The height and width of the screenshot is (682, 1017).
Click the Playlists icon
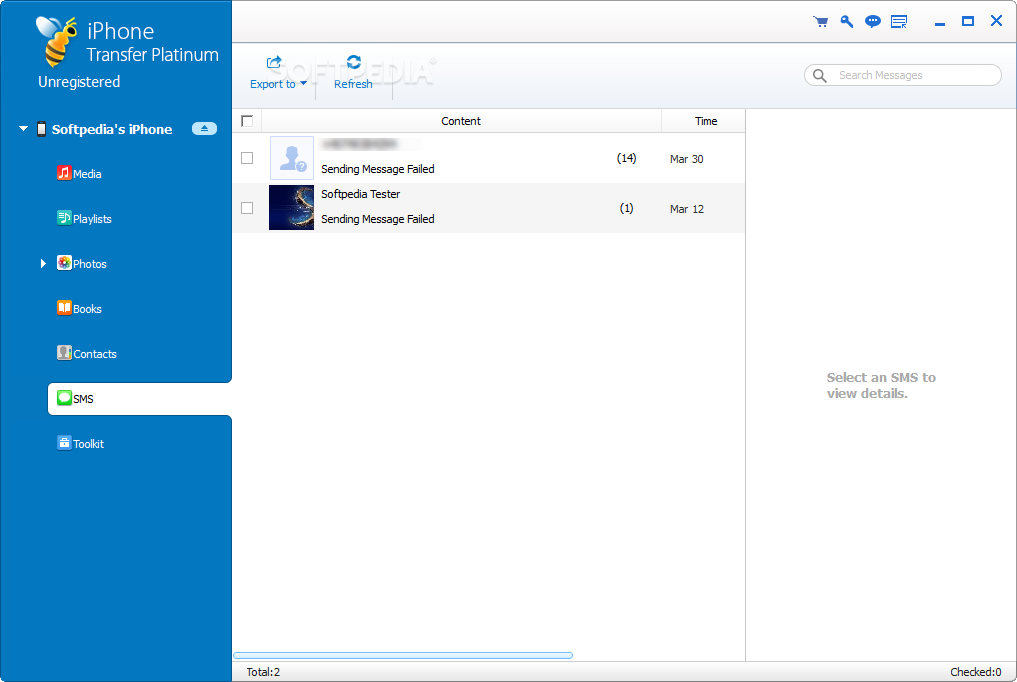[64, 218]
